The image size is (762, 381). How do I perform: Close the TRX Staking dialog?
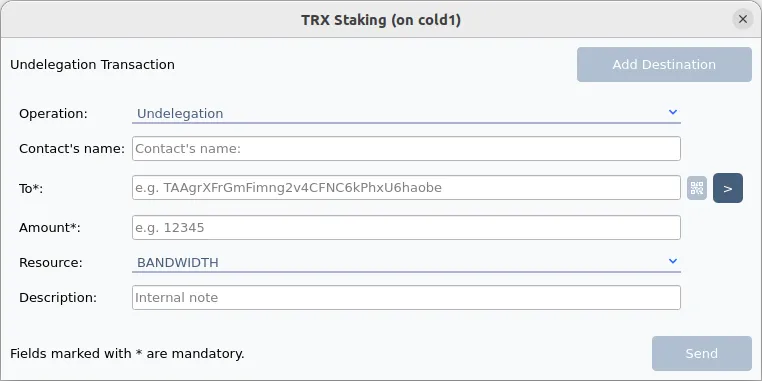point(743,19)
